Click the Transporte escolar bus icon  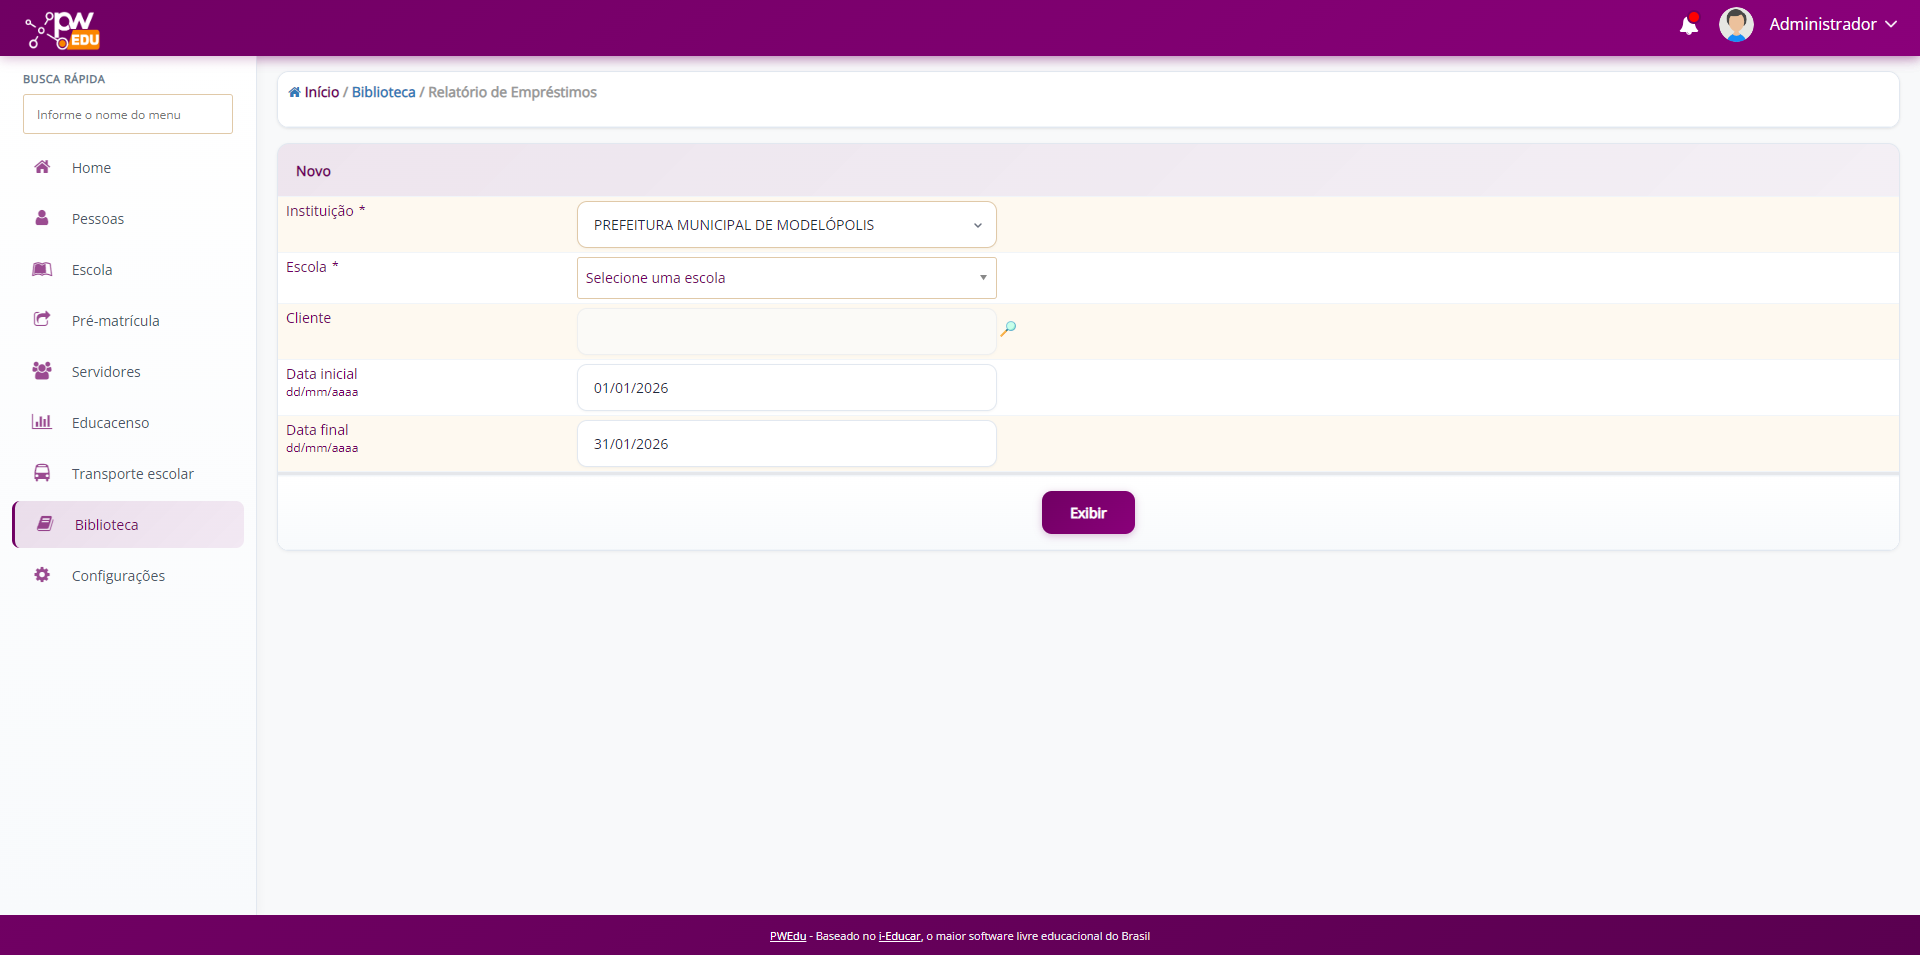42,473
